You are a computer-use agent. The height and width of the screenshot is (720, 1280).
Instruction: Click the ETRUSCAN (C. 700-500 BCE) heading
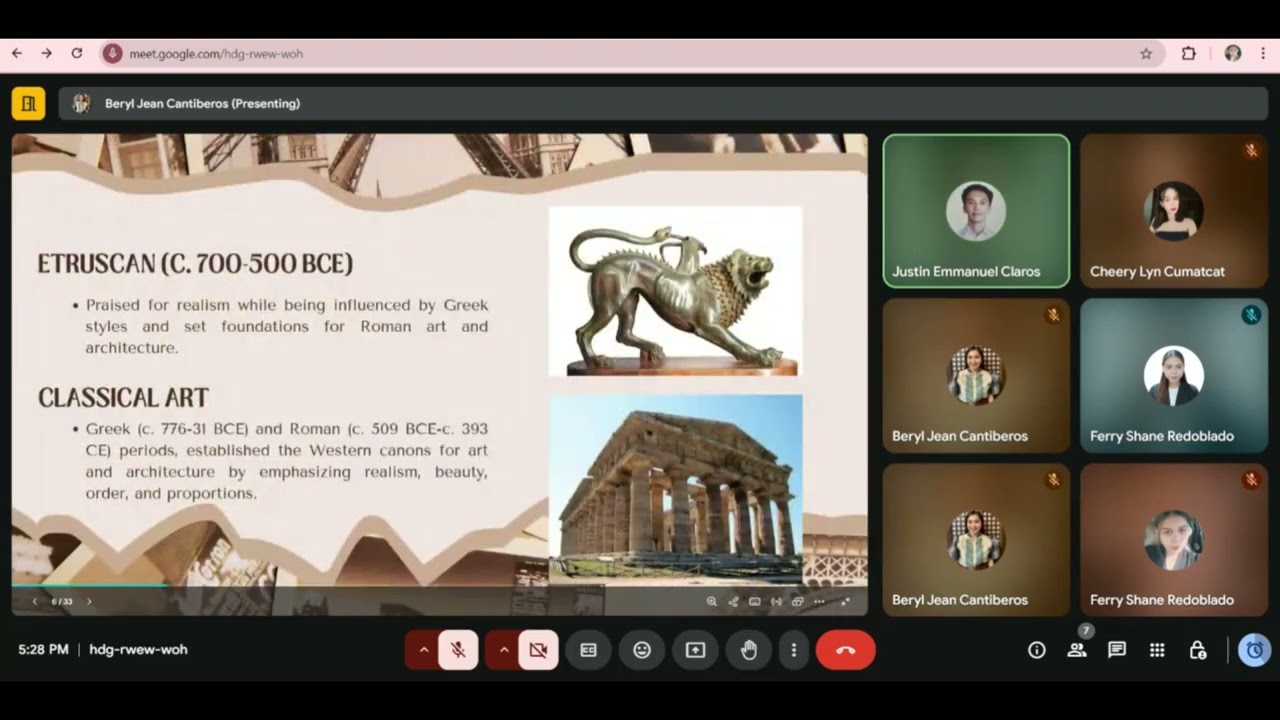pos(195,264)
